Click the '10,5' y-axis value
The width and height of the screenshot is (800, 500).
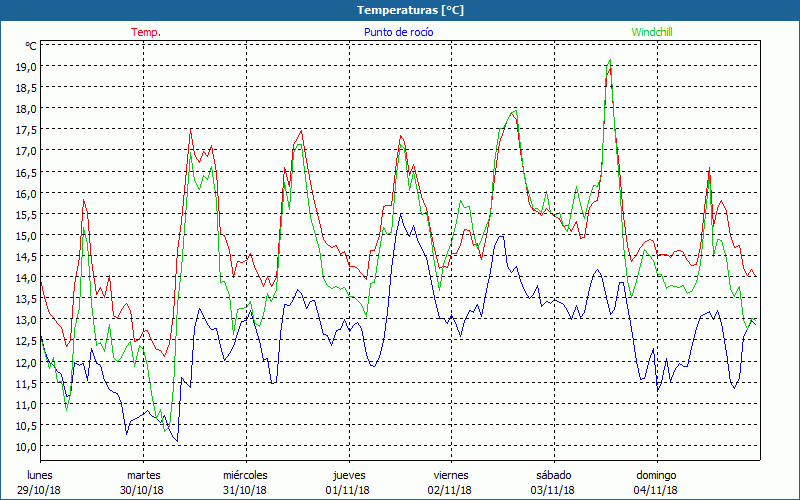click(27, 426)
